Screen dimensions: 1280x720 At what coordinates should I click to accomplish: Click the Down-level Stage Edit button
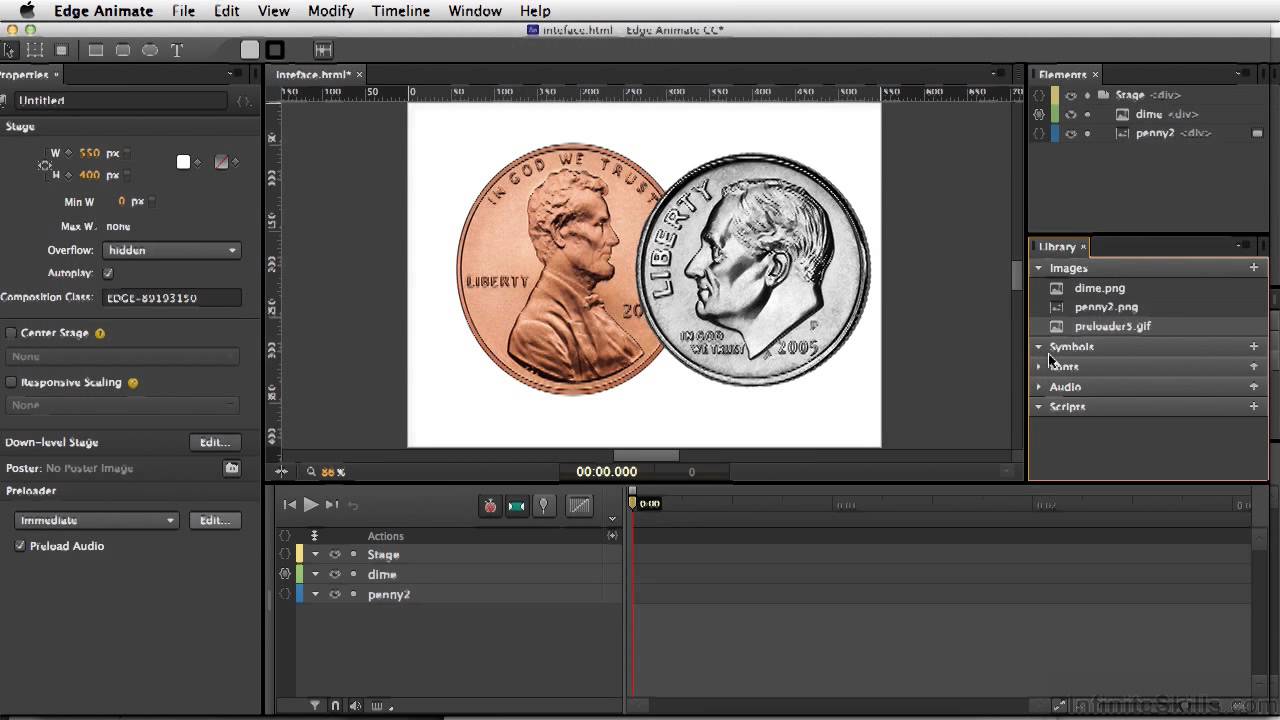pyautogui.click(x=215, y=442)
